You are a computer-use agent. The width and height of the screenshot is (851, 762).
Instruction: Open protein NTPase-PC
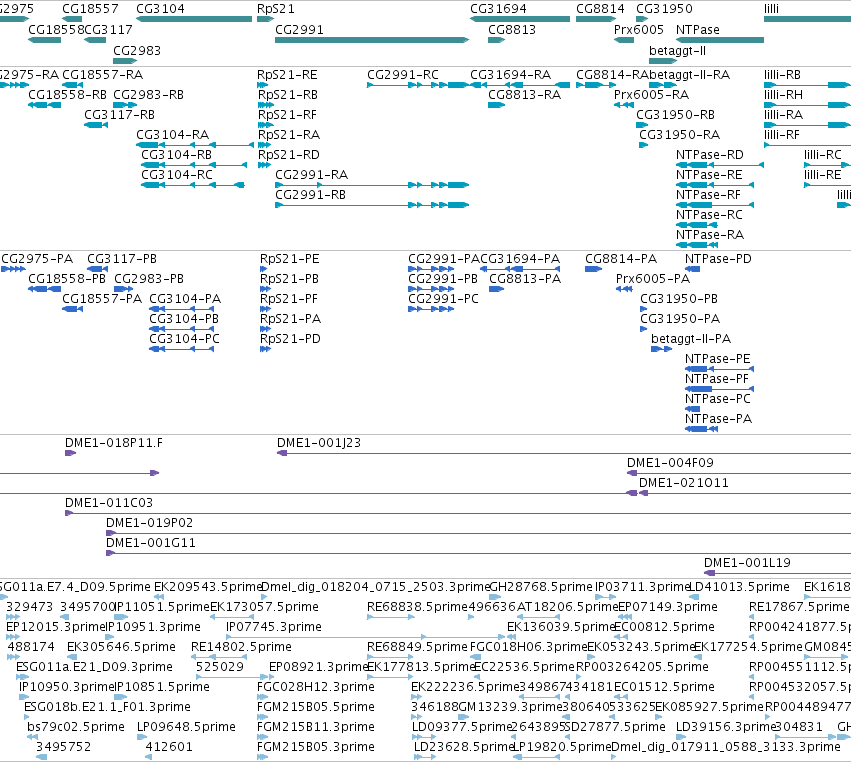(717, 398)
